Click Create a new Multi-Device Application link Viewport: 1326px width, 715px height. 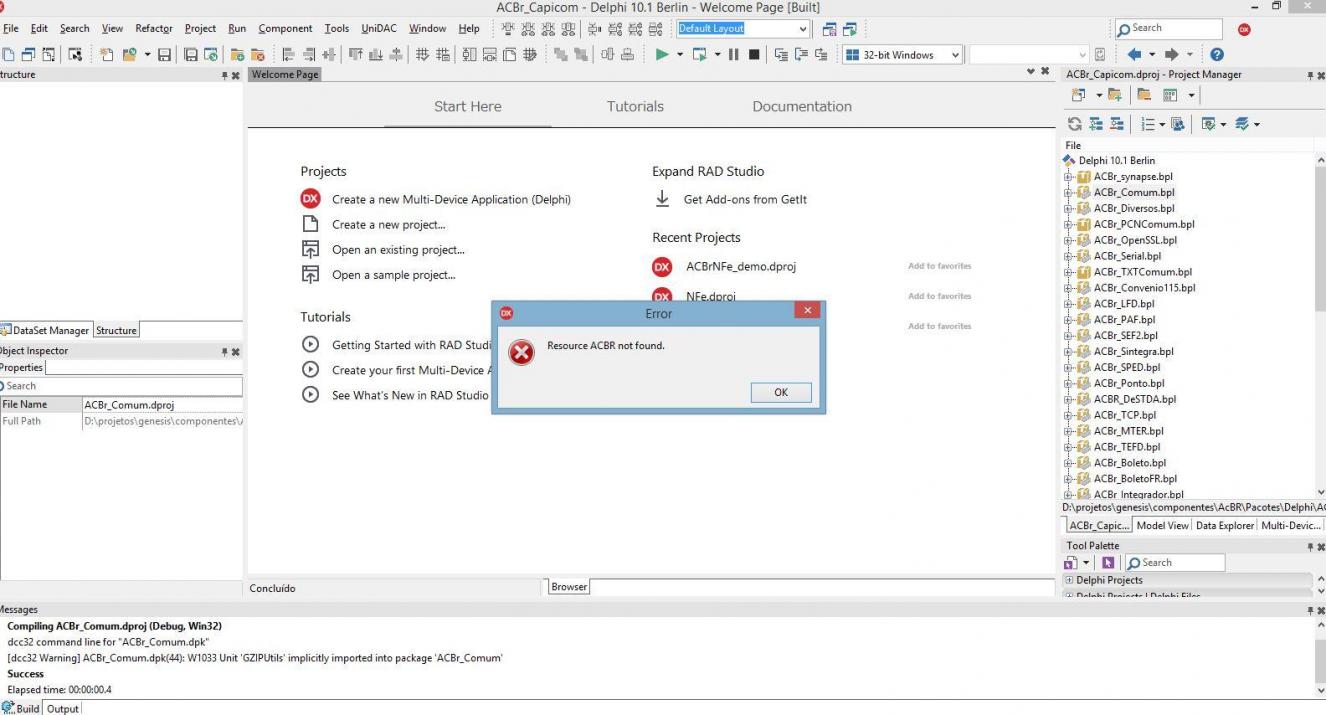point(451,199)
